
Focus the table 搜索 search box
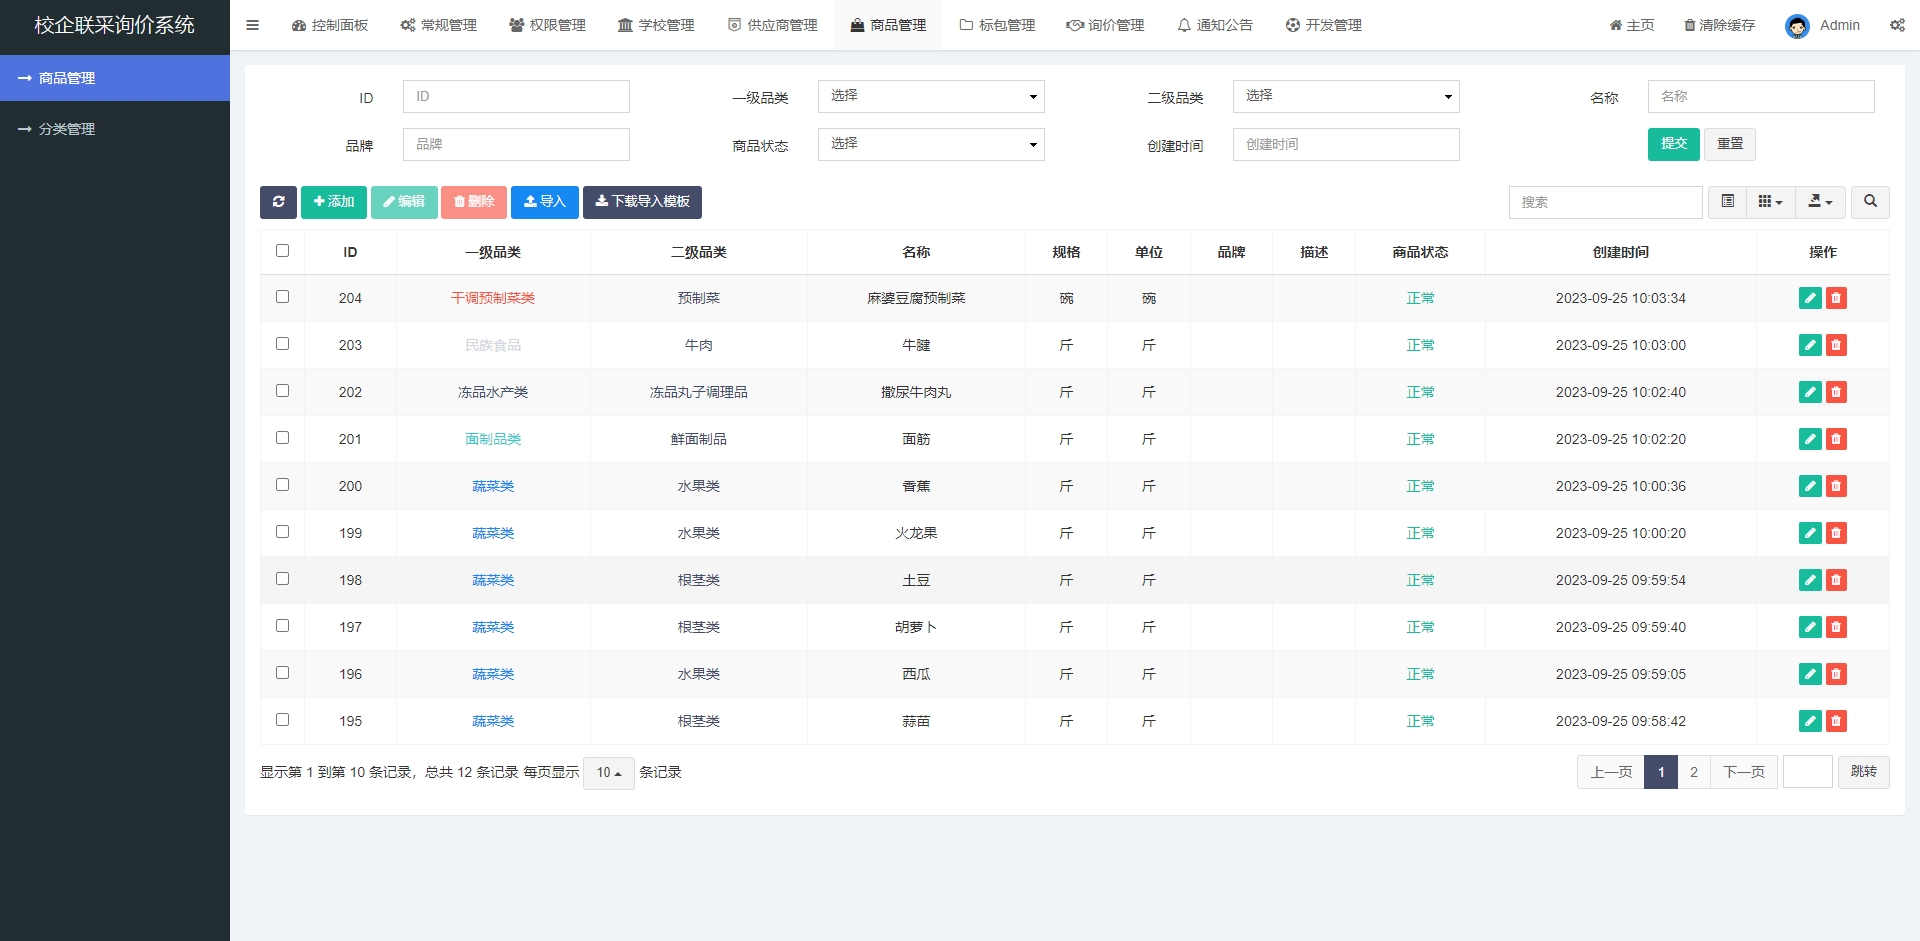(x=1606, y=202)
